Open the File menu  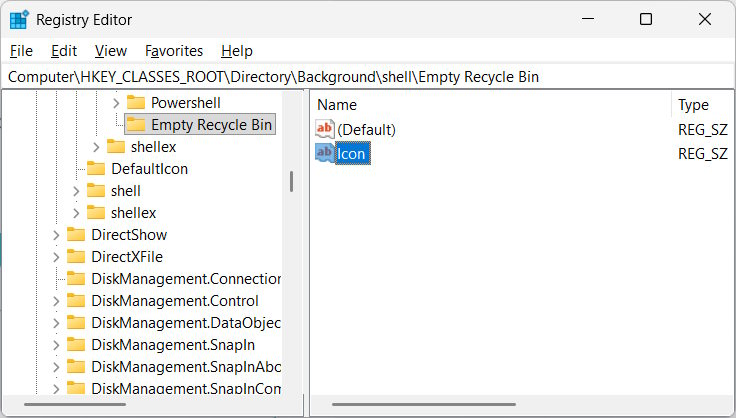21,51
